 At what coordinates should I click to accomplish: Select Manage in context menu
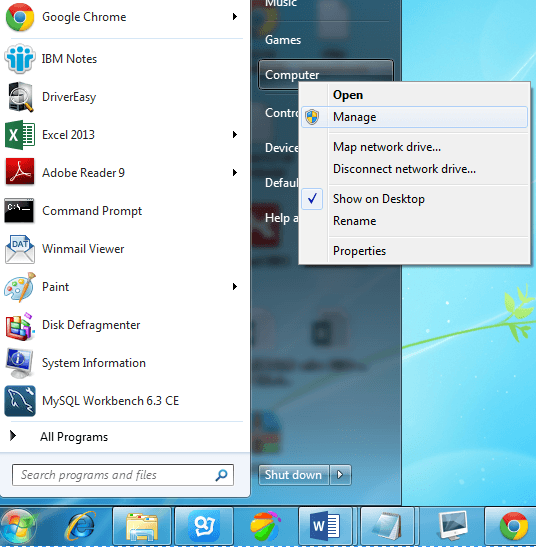[415, 117]
